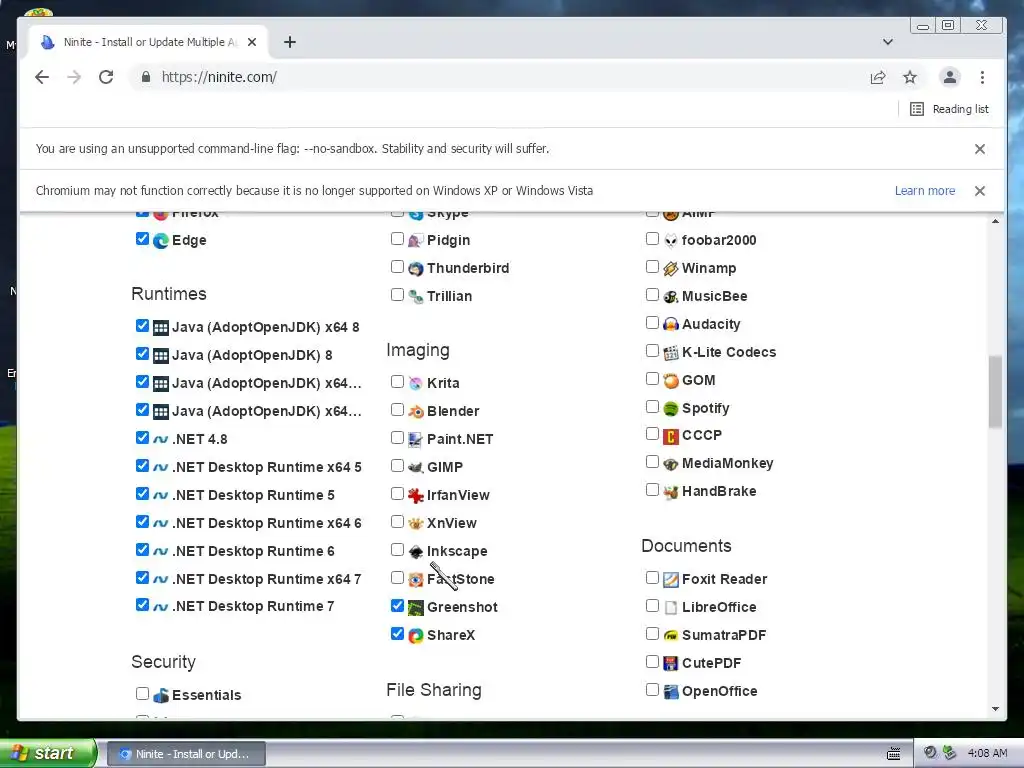Click the foobar2000 alien icon

671,240
